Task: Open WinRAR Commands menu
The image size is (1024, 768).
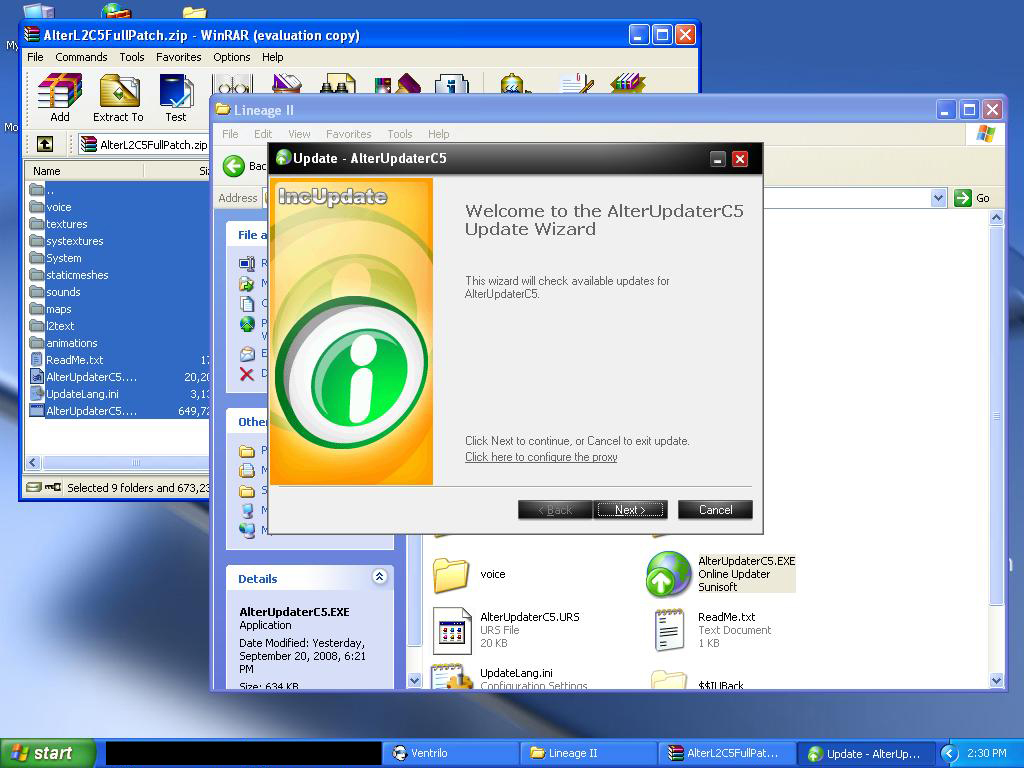Action: click(x=81, y=57)
